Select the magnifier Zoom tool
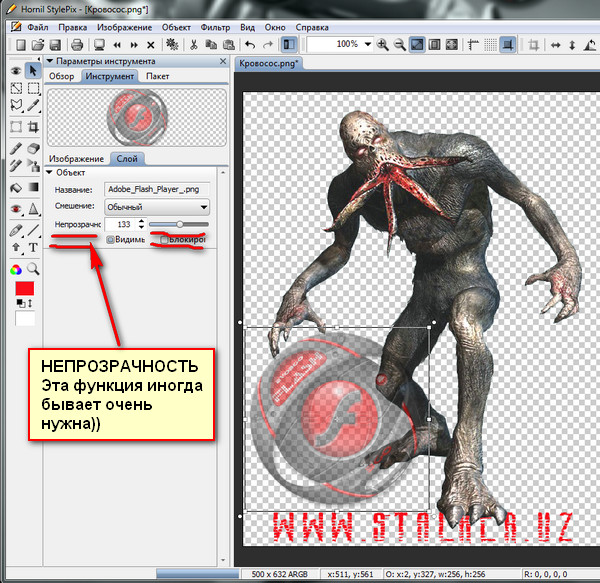 pos(33,269)
